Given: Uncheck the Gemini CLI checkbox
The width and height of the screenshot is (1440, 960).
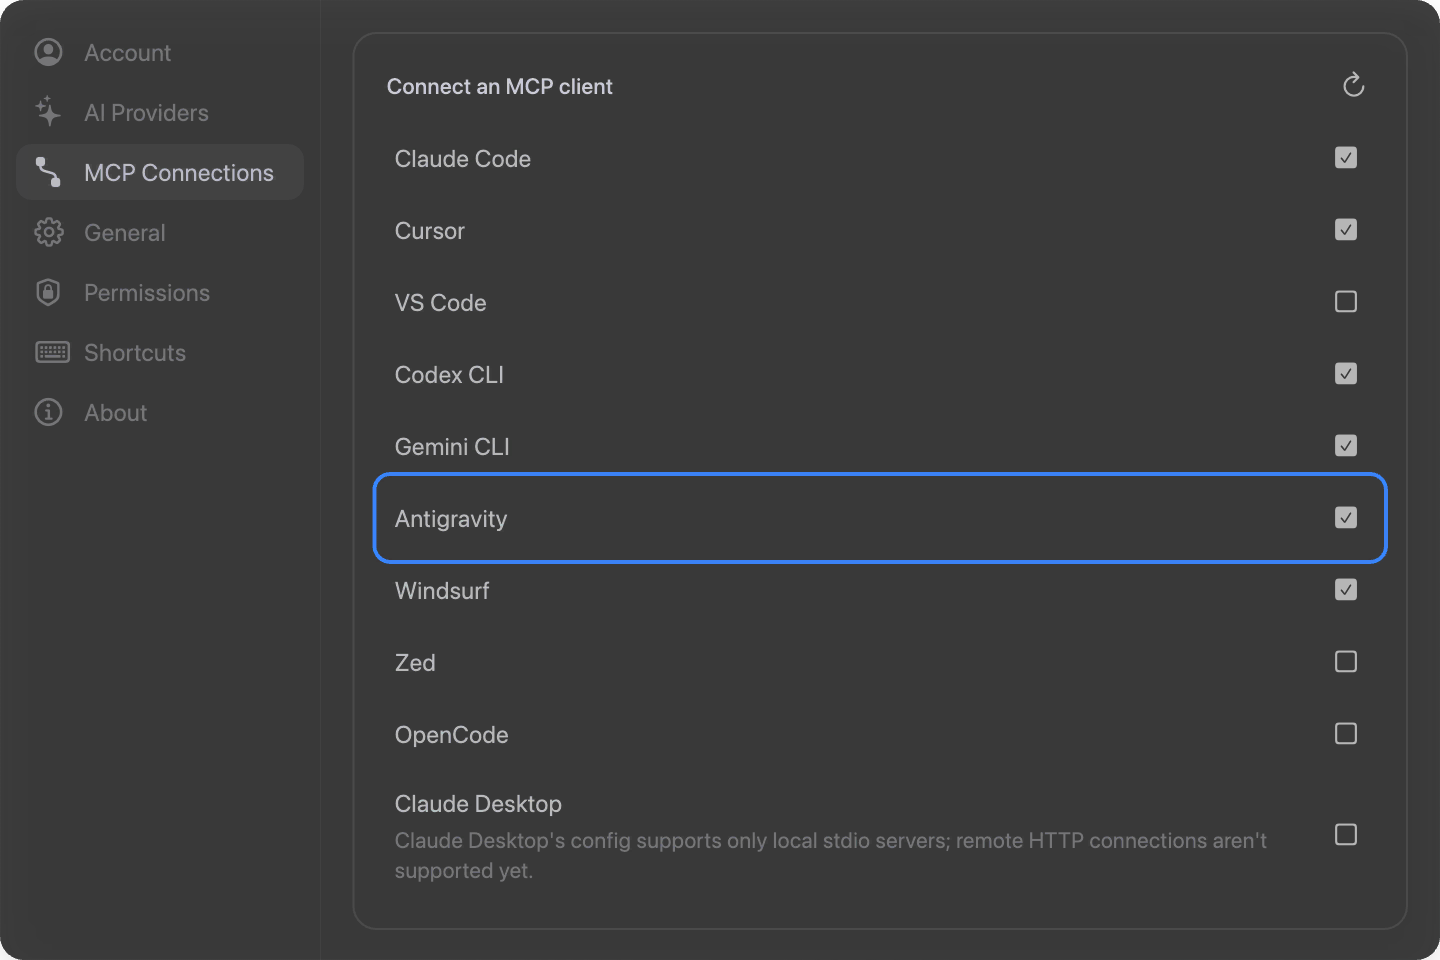Looking at the screenshot, I should 1346,446.
